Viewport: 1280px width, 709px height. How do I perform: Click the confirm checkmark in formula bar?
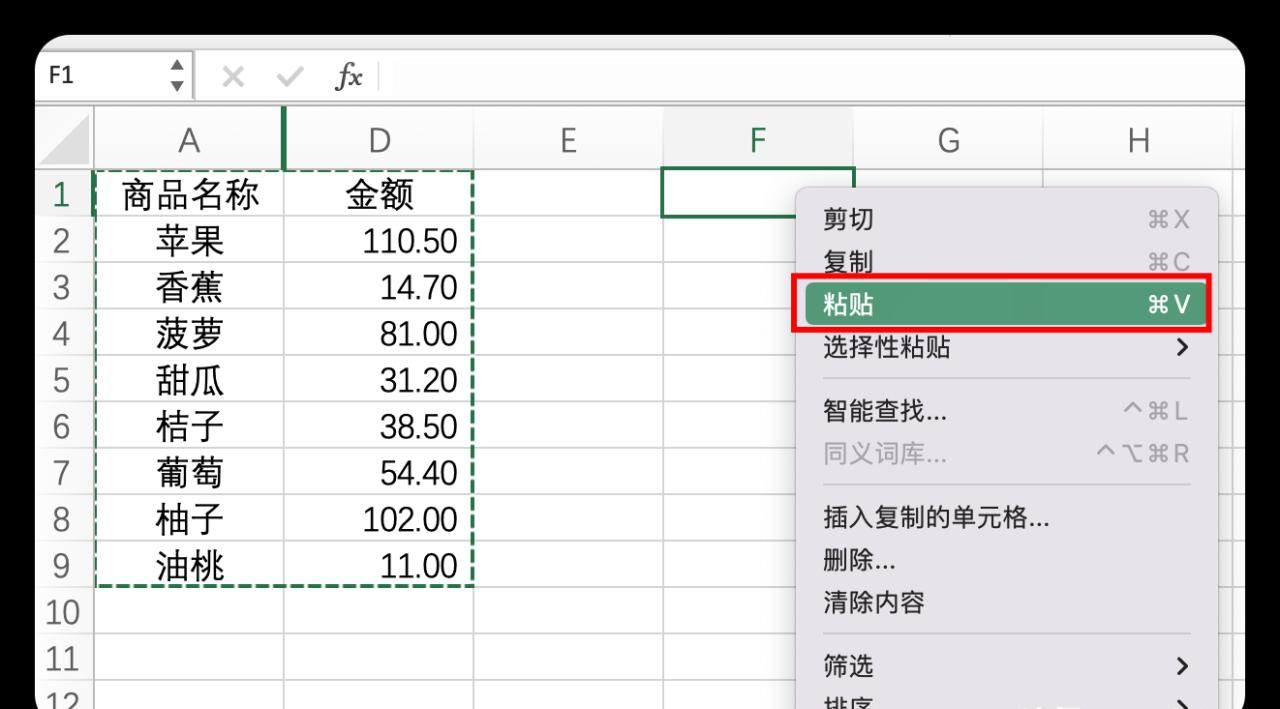[x=289, y=76]
